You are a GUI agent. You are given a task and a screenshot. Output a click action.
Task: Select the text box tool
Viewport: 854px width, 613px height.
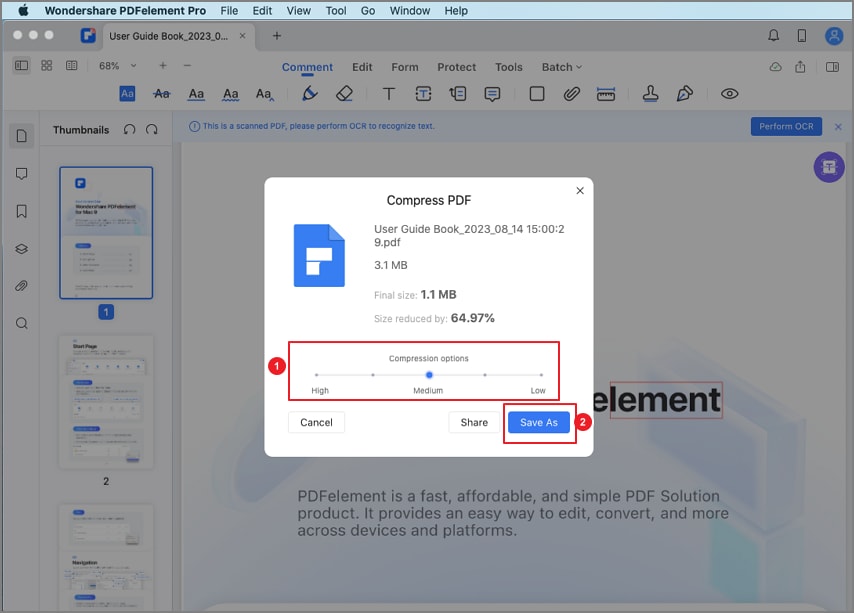click(x=423, y=94)
